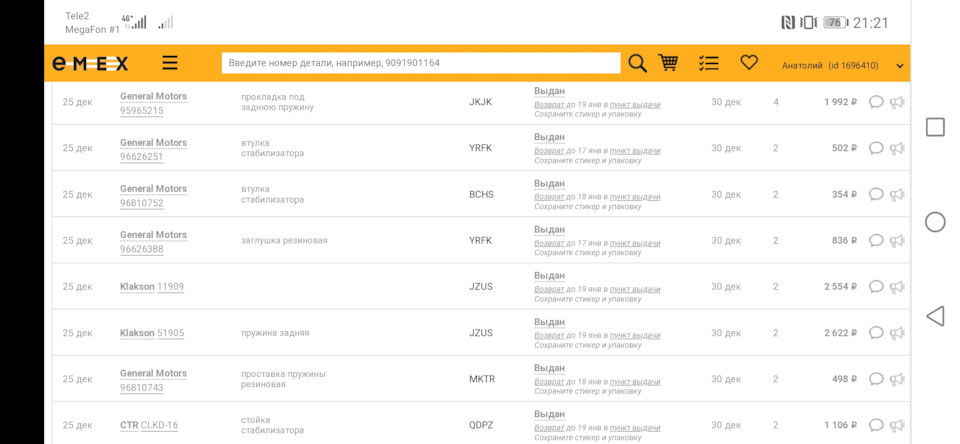Open пункт выдачи link for 836 ₽ order
Screen dimensions: 960x444
[x=635, y=243]
